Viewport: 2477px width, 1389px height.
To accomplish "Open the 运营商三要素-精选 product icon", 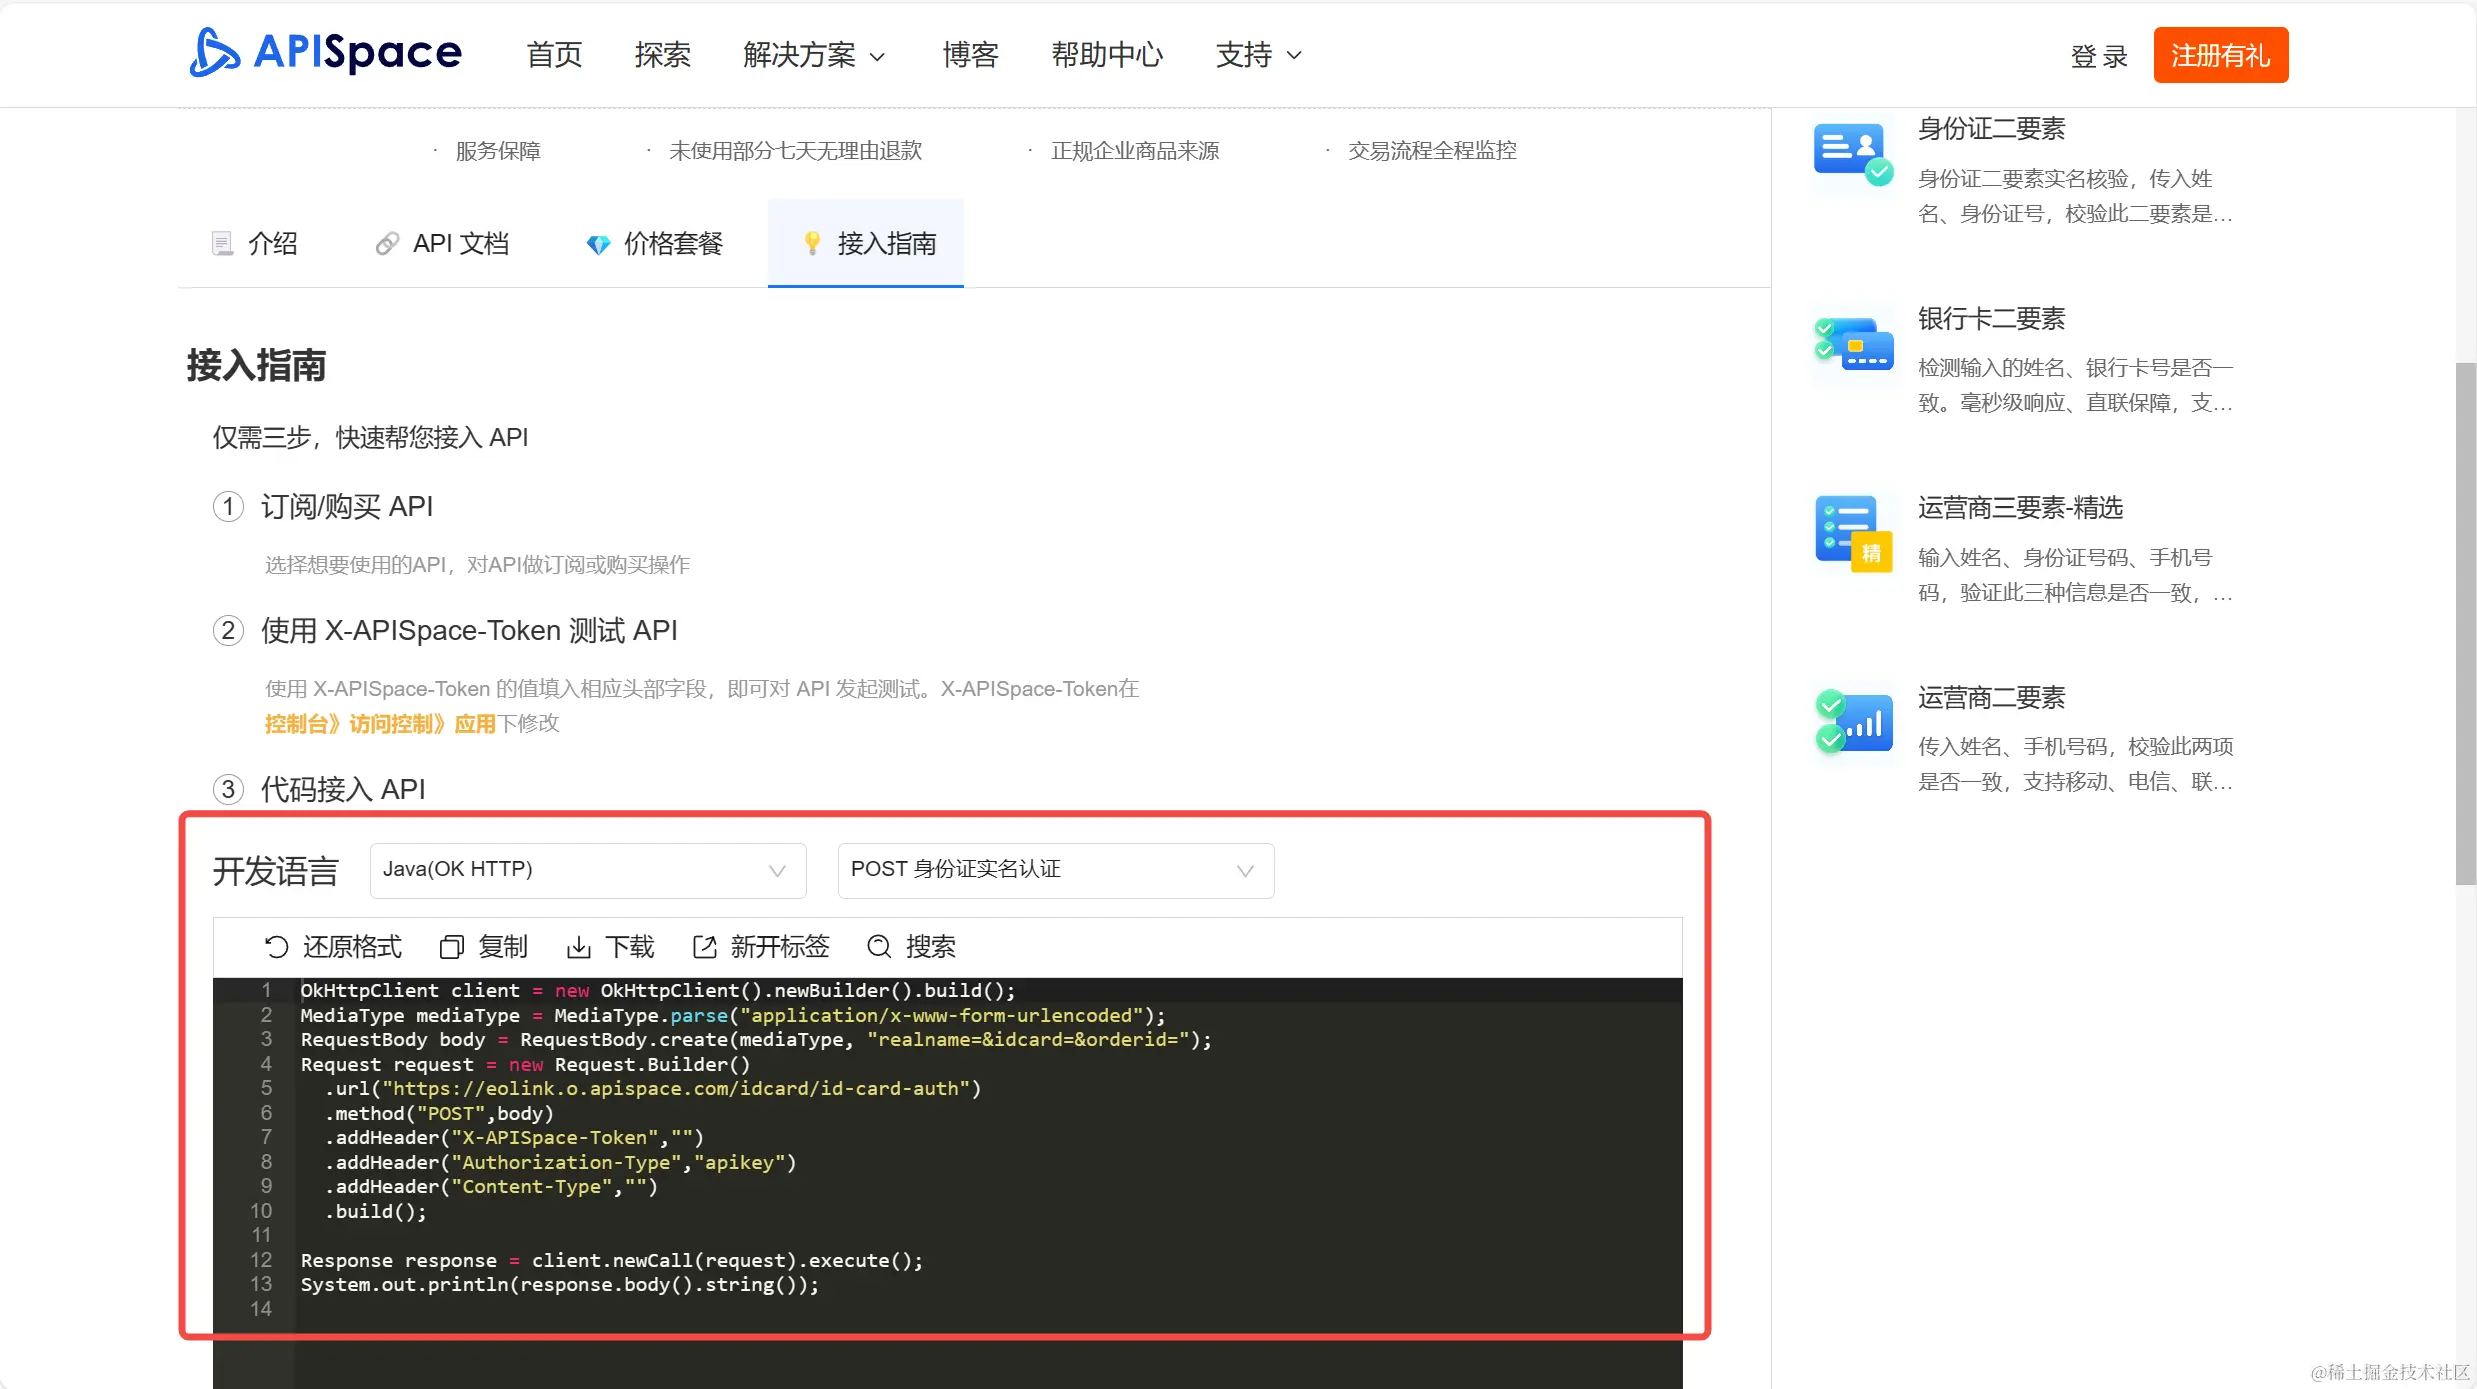I will (x=1853, y=532).
